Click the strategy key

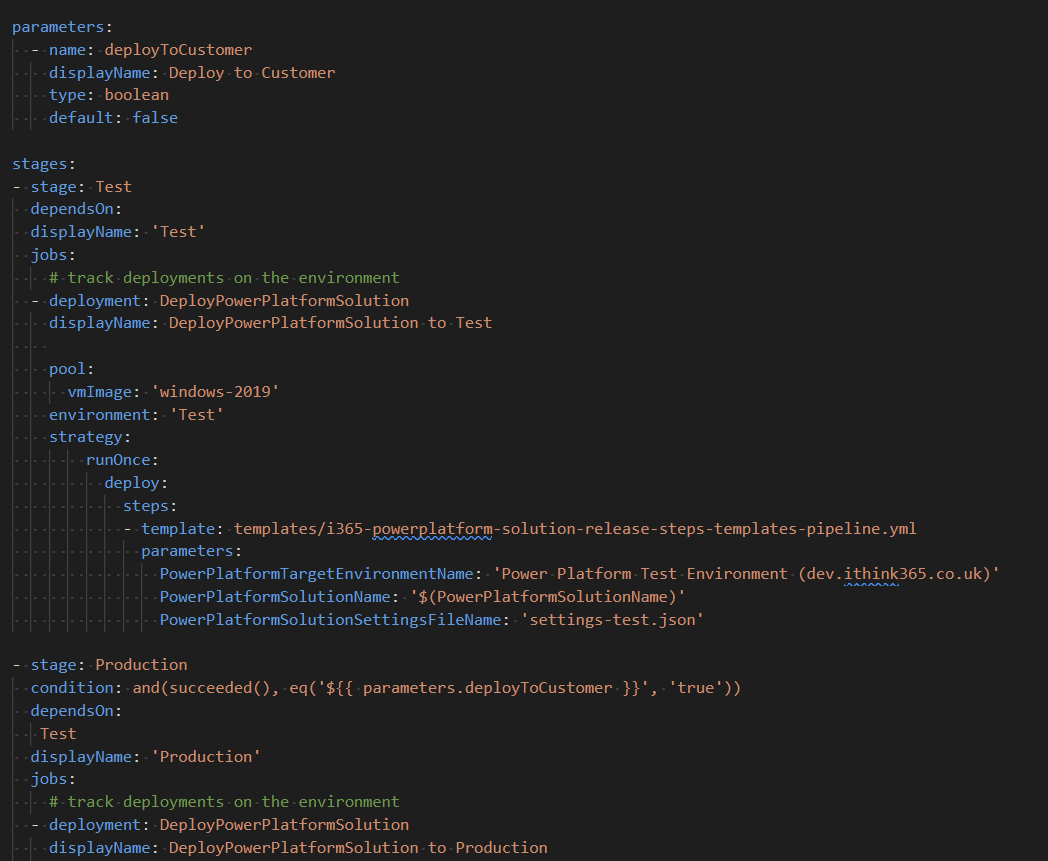pos(86,437)
